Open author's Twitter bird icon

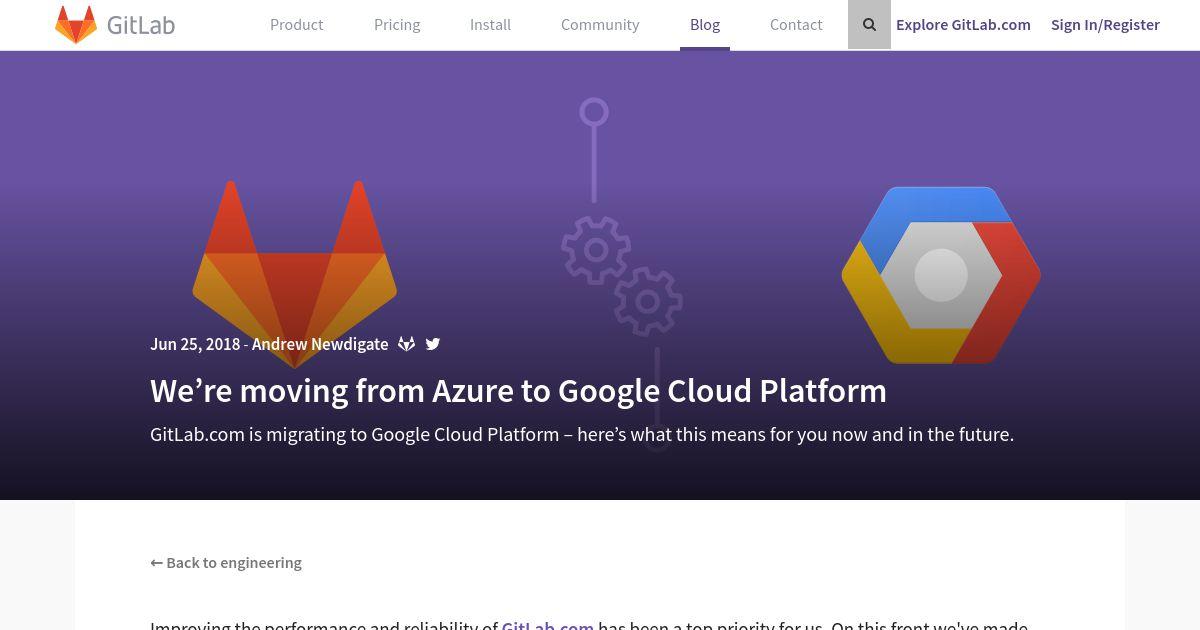433,344
